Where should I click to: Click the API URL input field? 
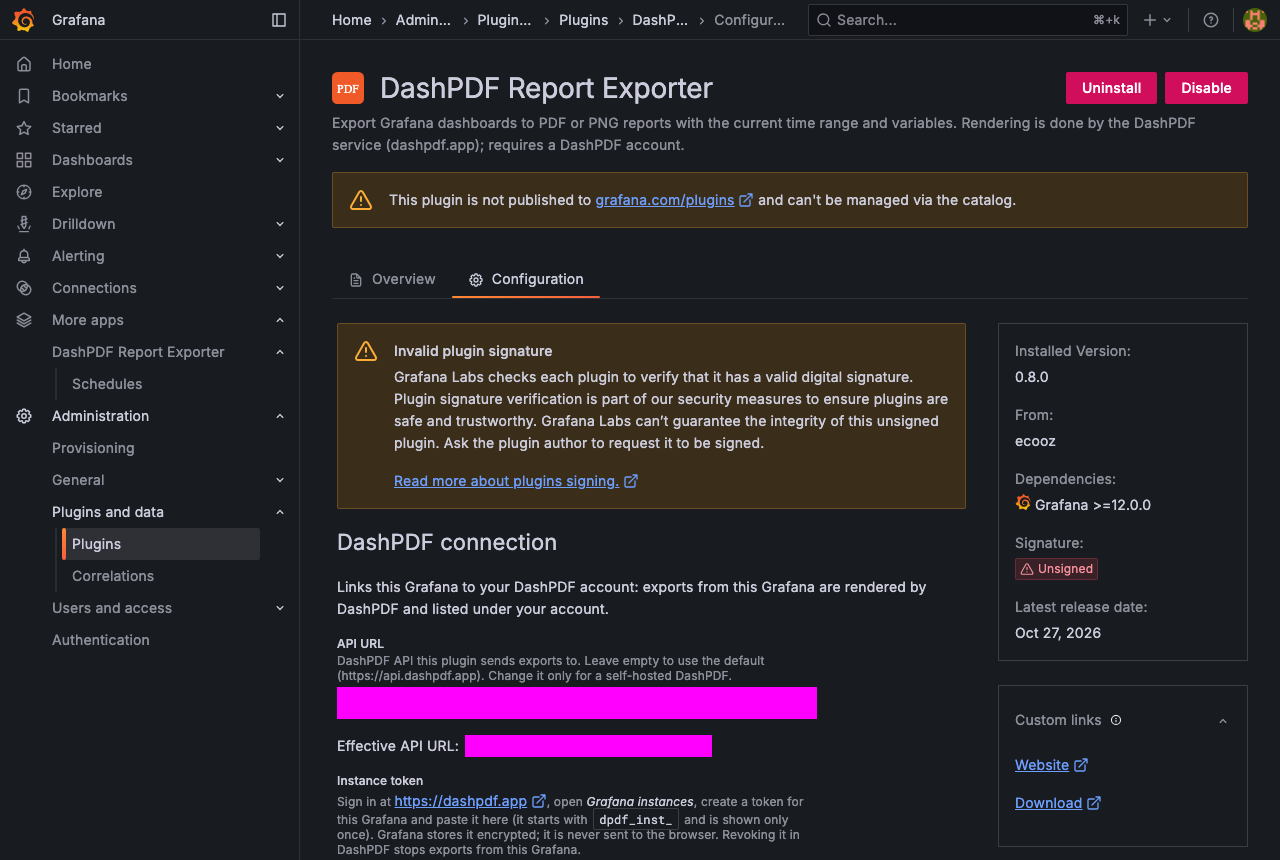point(577,703)
